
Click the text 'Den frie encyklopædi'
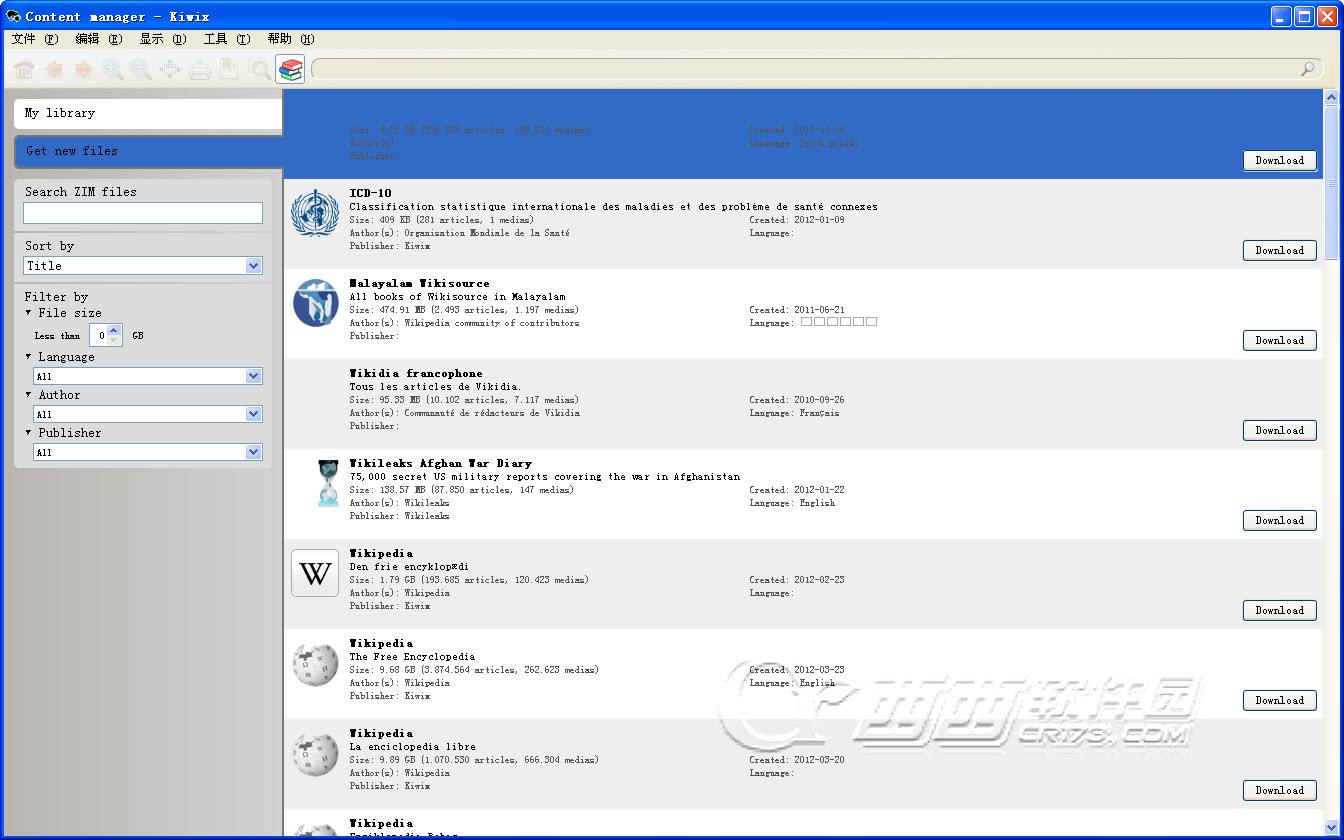click(409, 567)
